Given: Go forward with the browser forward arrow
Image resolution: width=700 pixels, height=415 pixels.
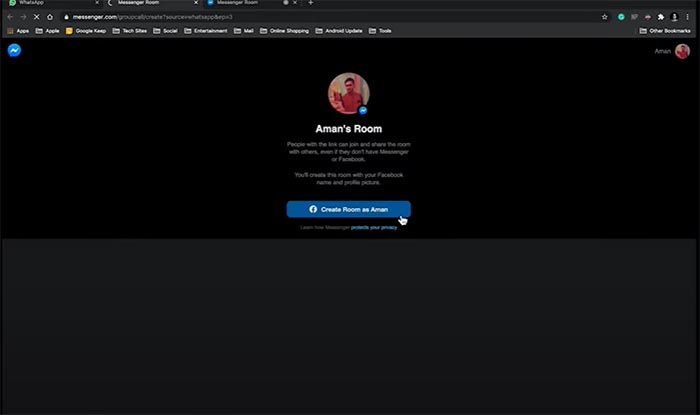Looking at the screenshot, I should (x=23, y=17).
